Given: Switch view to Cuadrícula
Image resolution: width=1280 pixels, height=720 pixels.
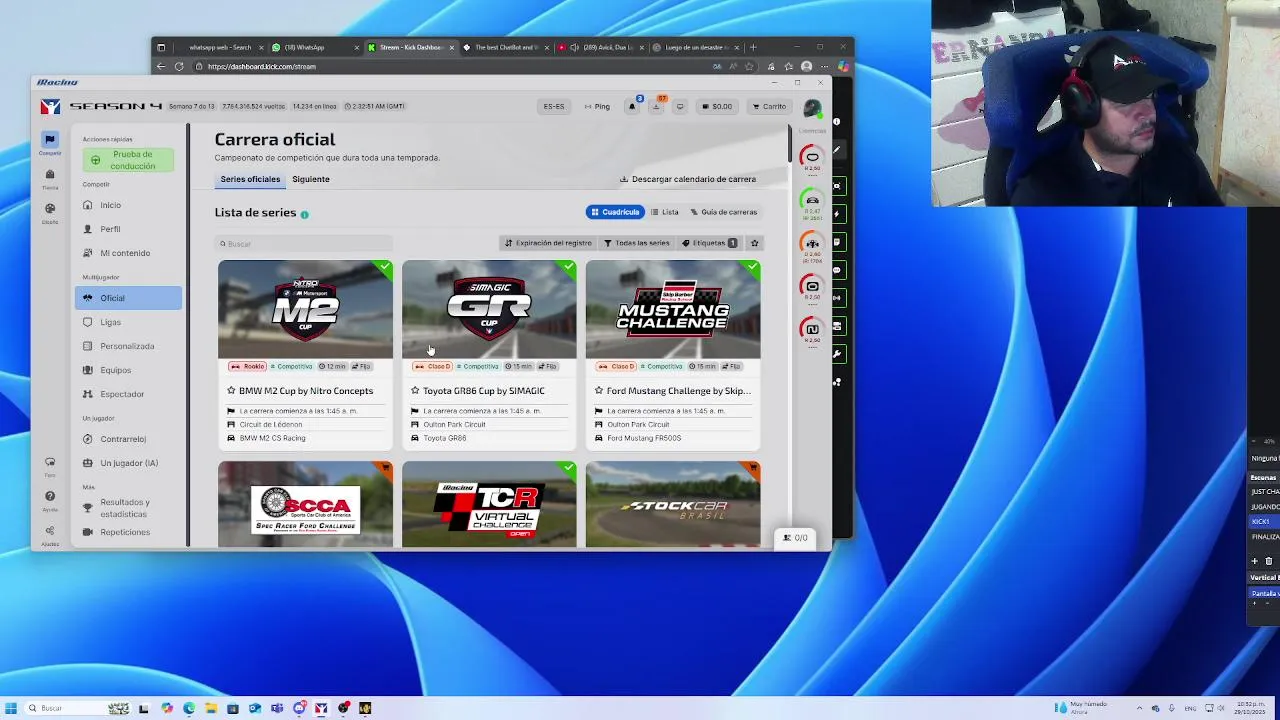Looking at the screenshot, I should (x=615, y=212).
